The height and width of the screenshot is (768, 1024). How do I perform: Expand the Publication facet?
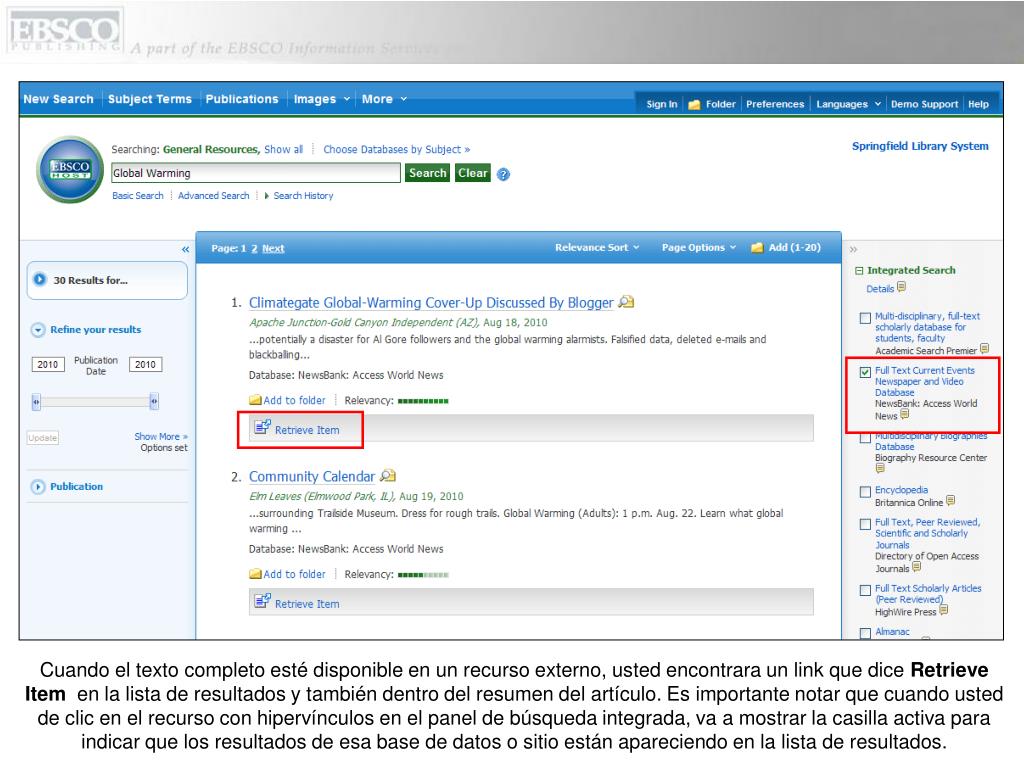38,487
